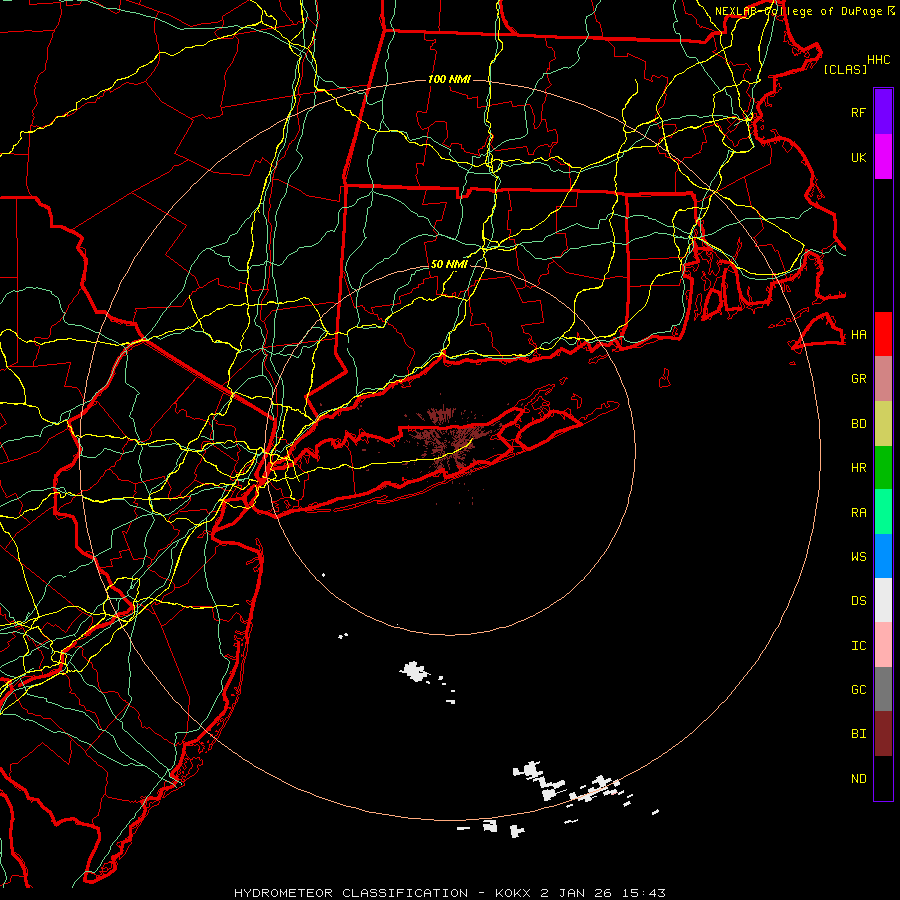Click the DS legend label

(858, 601)
